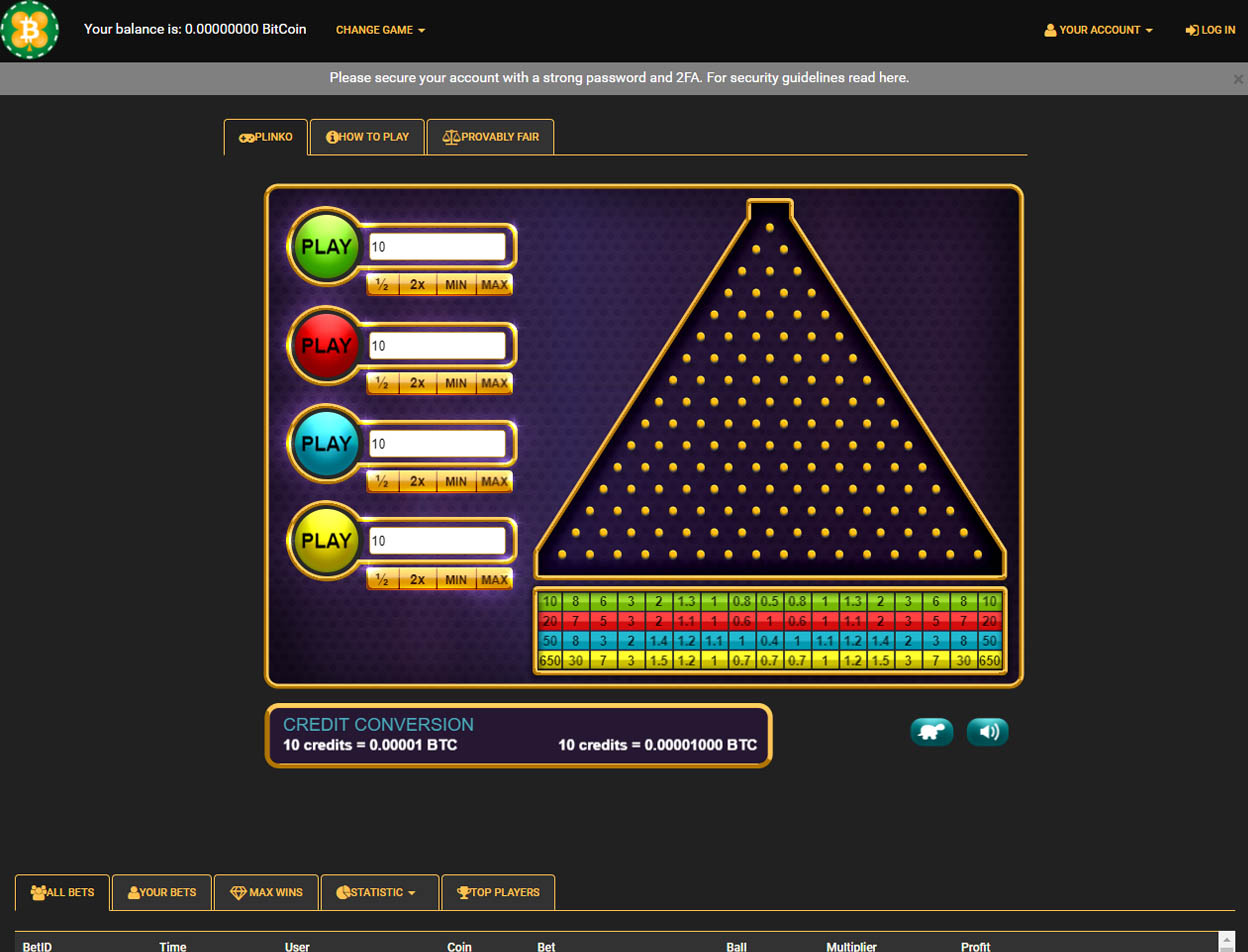Click the red PLAY ball button
Image resolution: width=1248 pixels, height=952 pixels.
(x=326, y=346)
